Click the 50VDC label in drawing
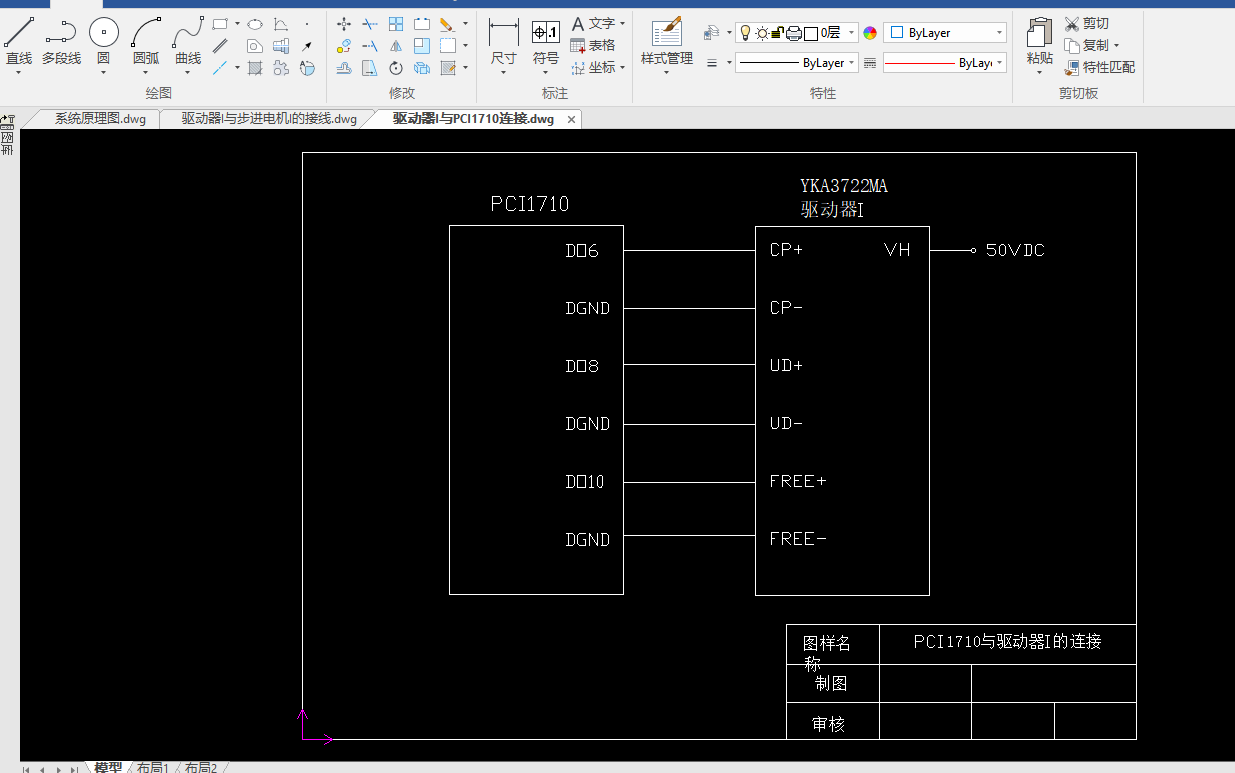The image size is (1235, 773). [x=1015, y=250]
